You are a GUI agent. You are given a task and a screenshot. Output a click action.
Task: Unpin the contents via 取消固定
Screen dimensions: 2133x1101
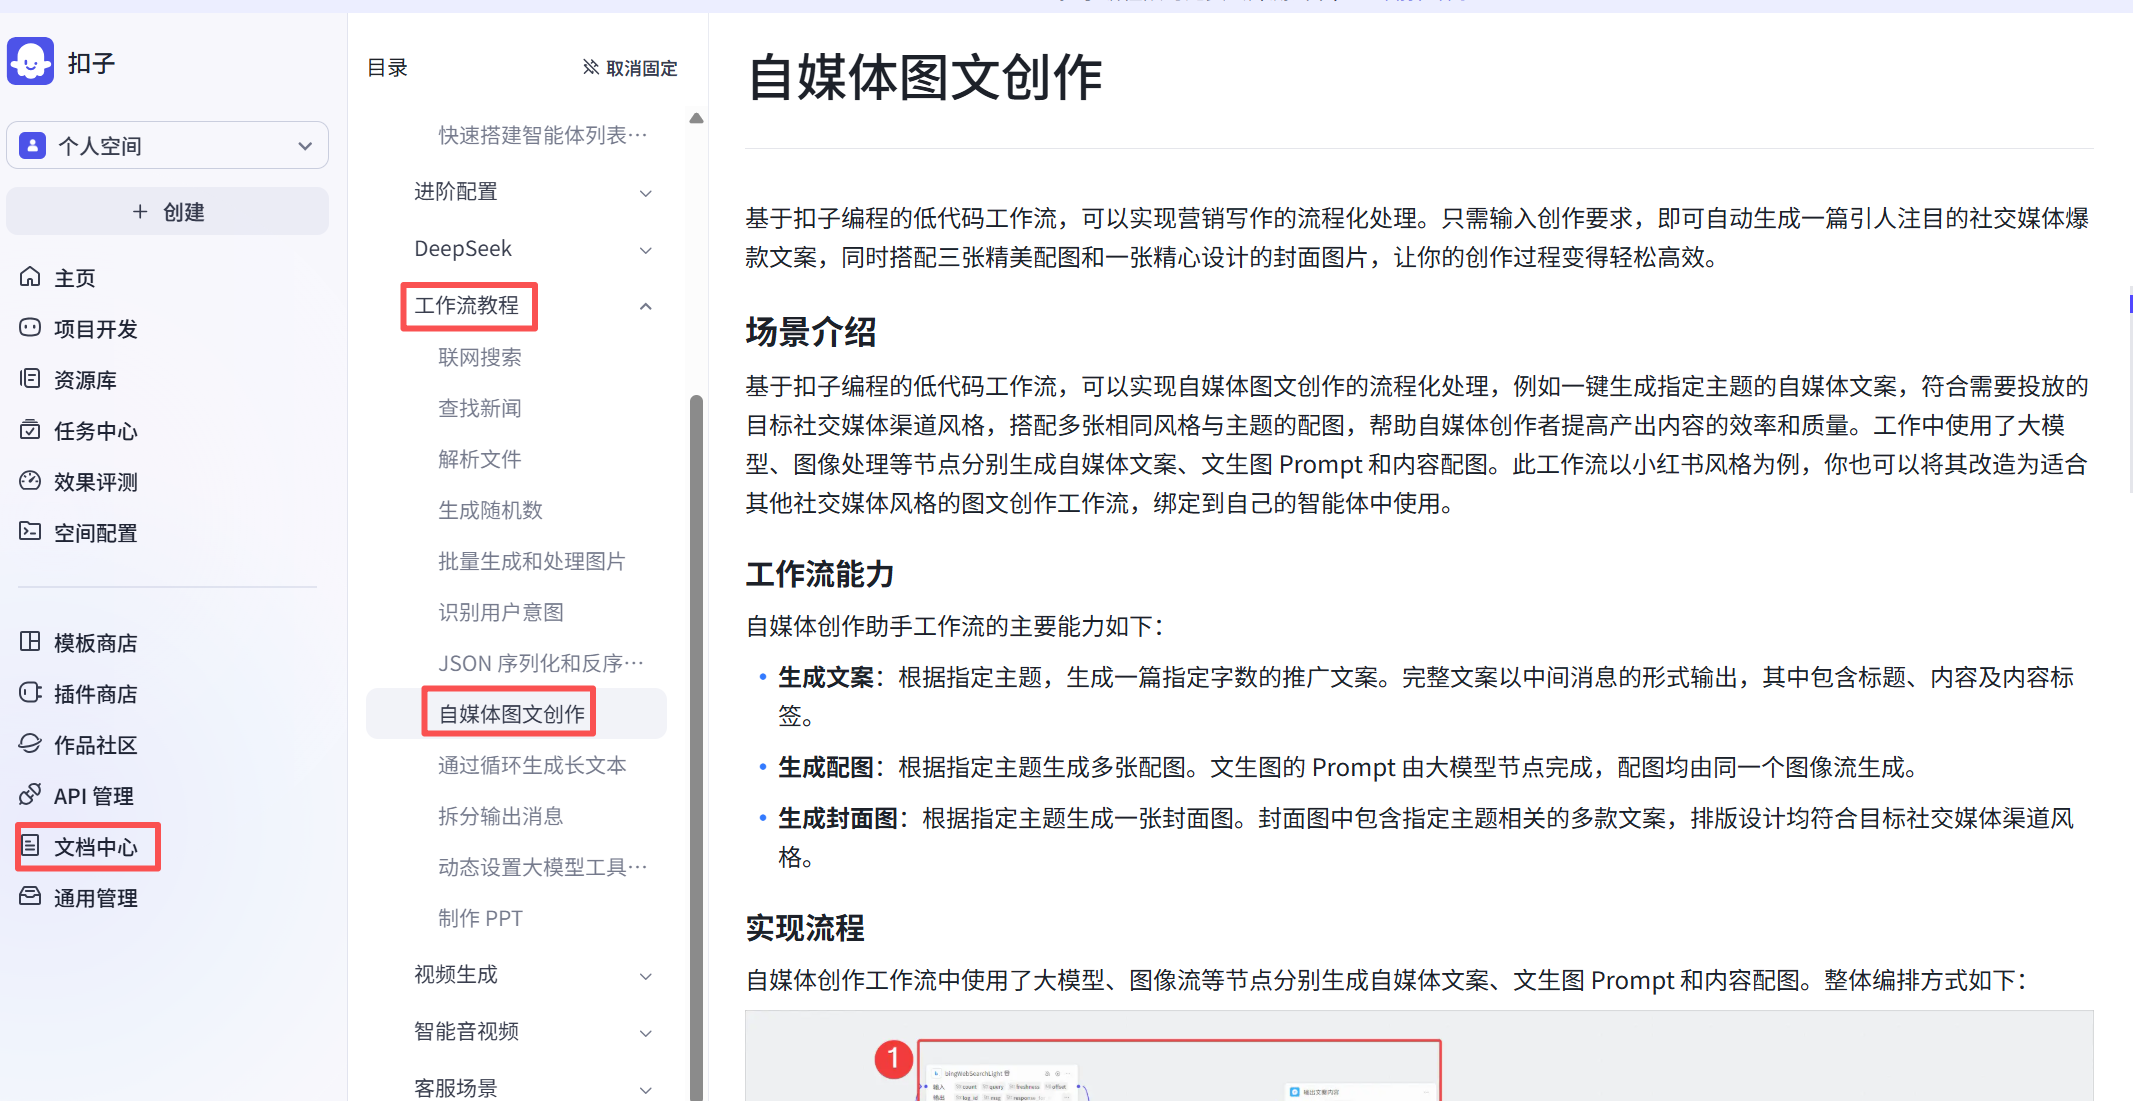click(630, 68)
